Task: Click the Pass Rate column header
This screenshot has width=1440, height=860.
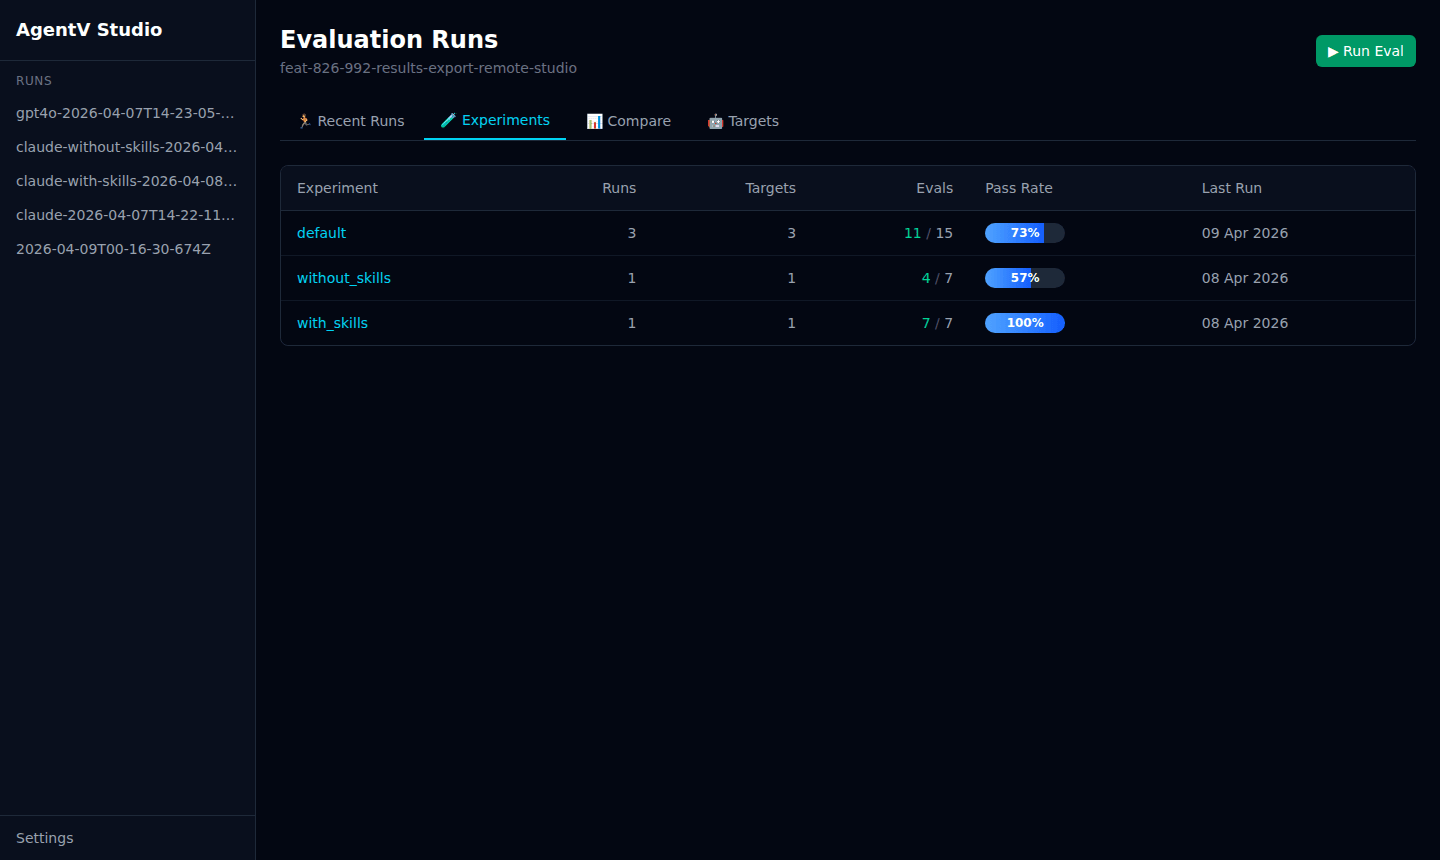Action: click(x=1018, y=188)
